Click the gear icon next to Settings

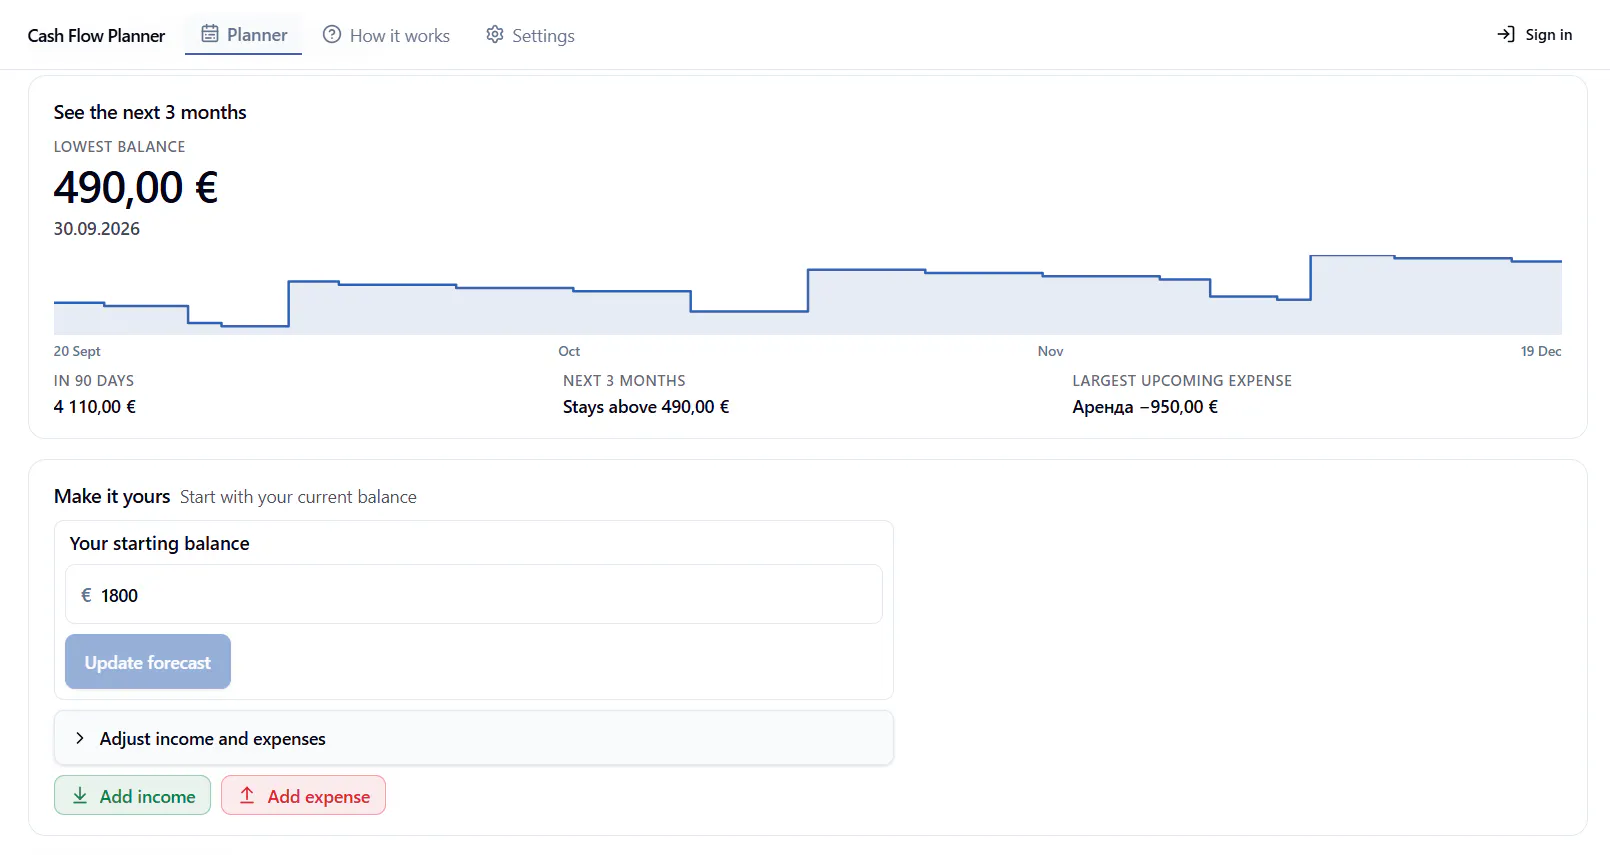coord(495,34)
